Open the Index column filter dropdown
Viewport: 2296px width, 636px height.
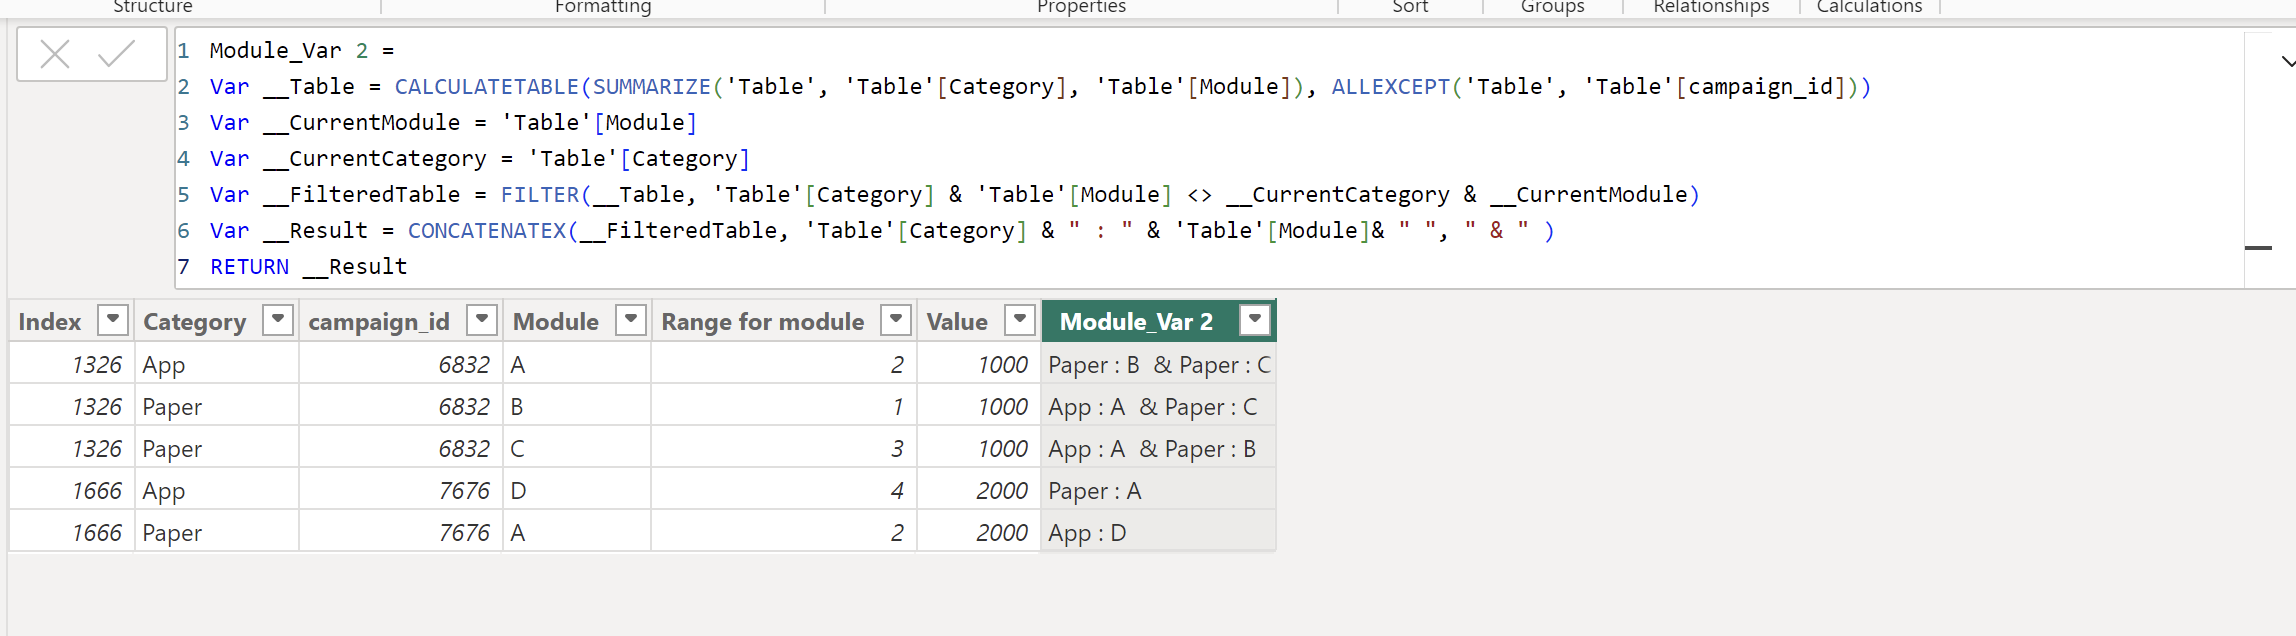[x=113, y=320]
